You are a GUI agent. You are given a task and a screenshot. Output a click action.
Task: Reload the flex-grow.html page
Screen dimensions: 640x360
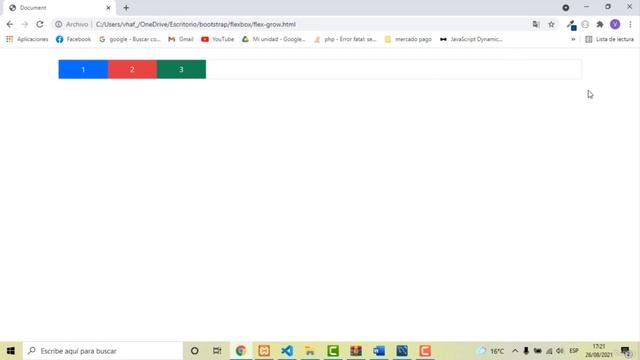tap(40, 24)
